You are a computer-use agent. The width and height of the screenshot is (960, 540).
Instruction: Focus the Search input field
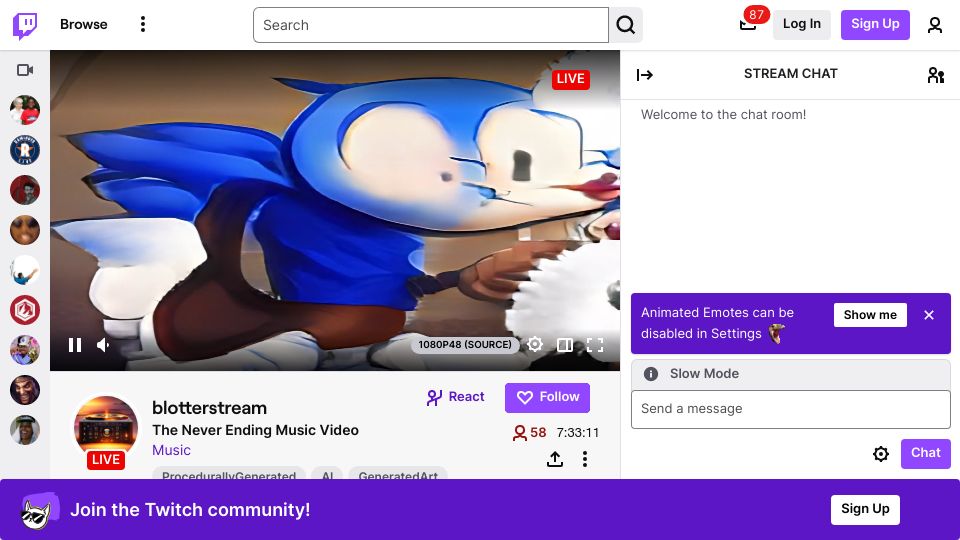click(x=430, y=25)
